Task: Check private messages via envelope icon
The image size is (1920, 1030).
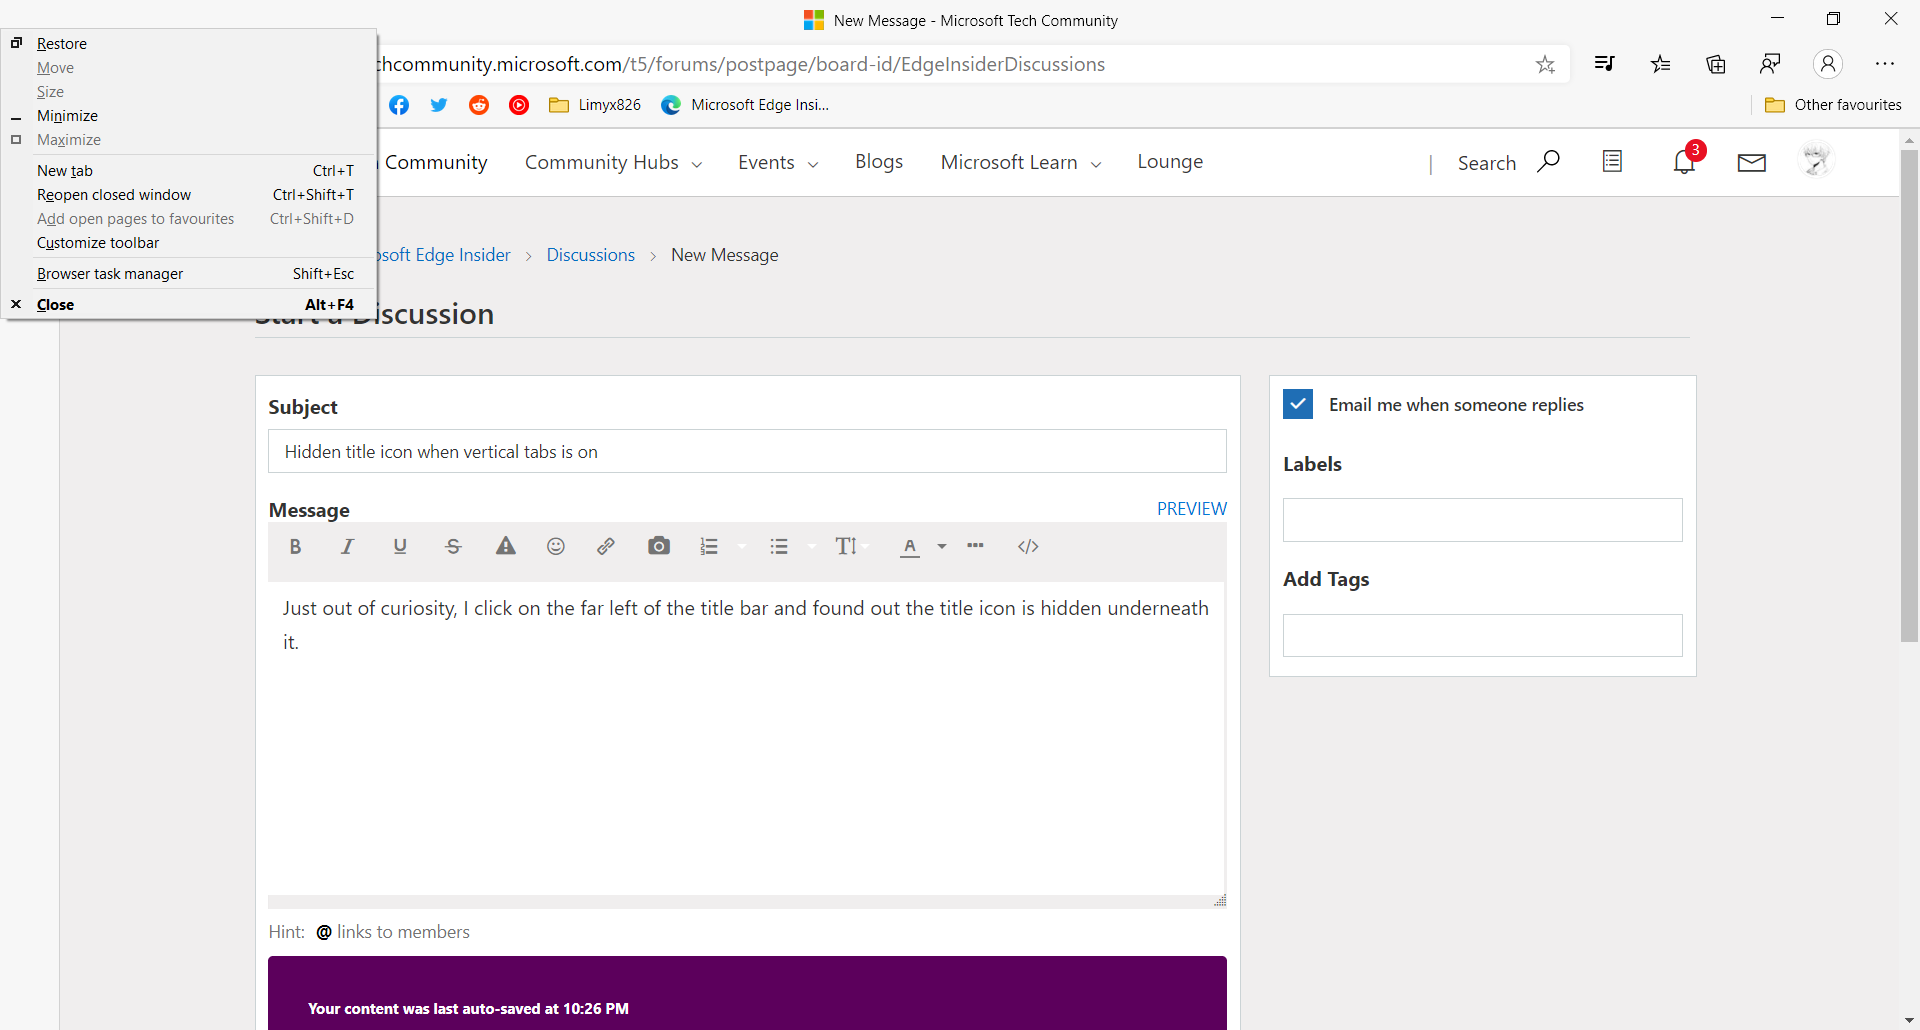Action: tap(1751, 162)
